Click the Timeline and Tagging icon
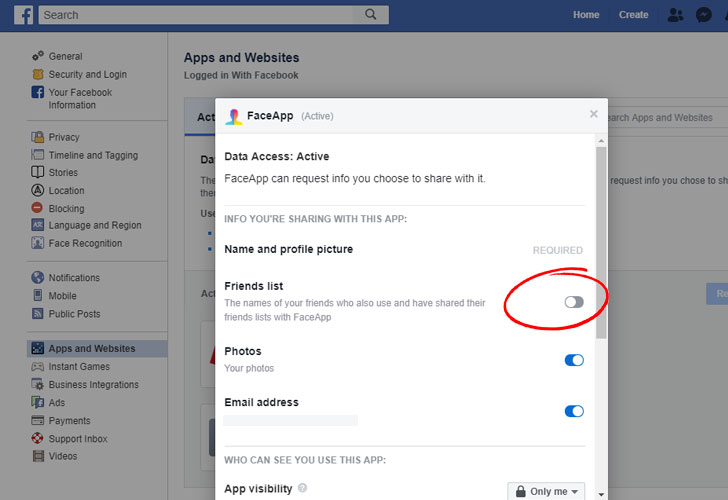728x500 pixels. coord(38,155)
